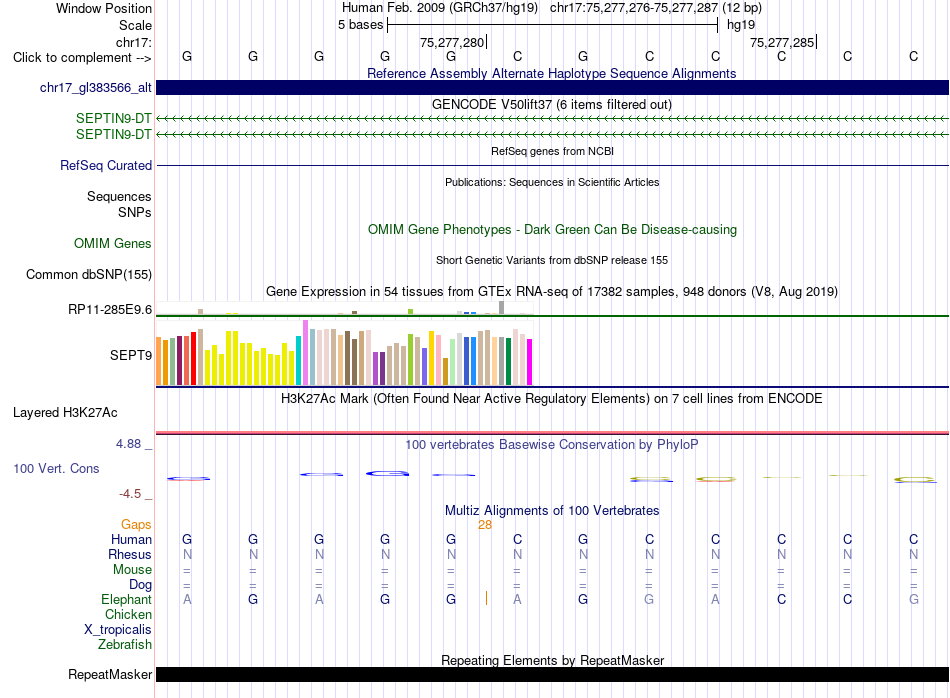Open Reference Assembly Alternate Haplotype Sequence Alignments title
This screenshot has width=950, height=698.
[552, 73]
